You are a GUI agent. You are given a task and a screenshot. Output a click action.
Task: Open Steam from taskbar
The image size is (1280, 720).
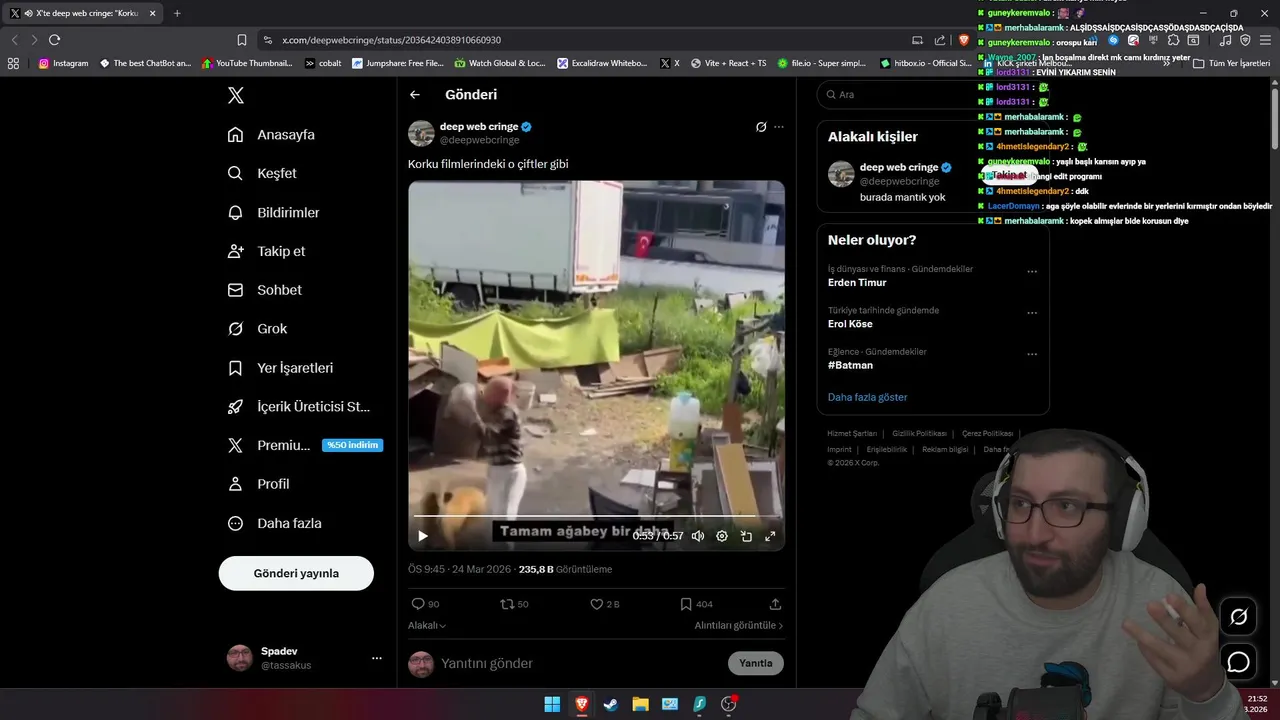(610, 704)
